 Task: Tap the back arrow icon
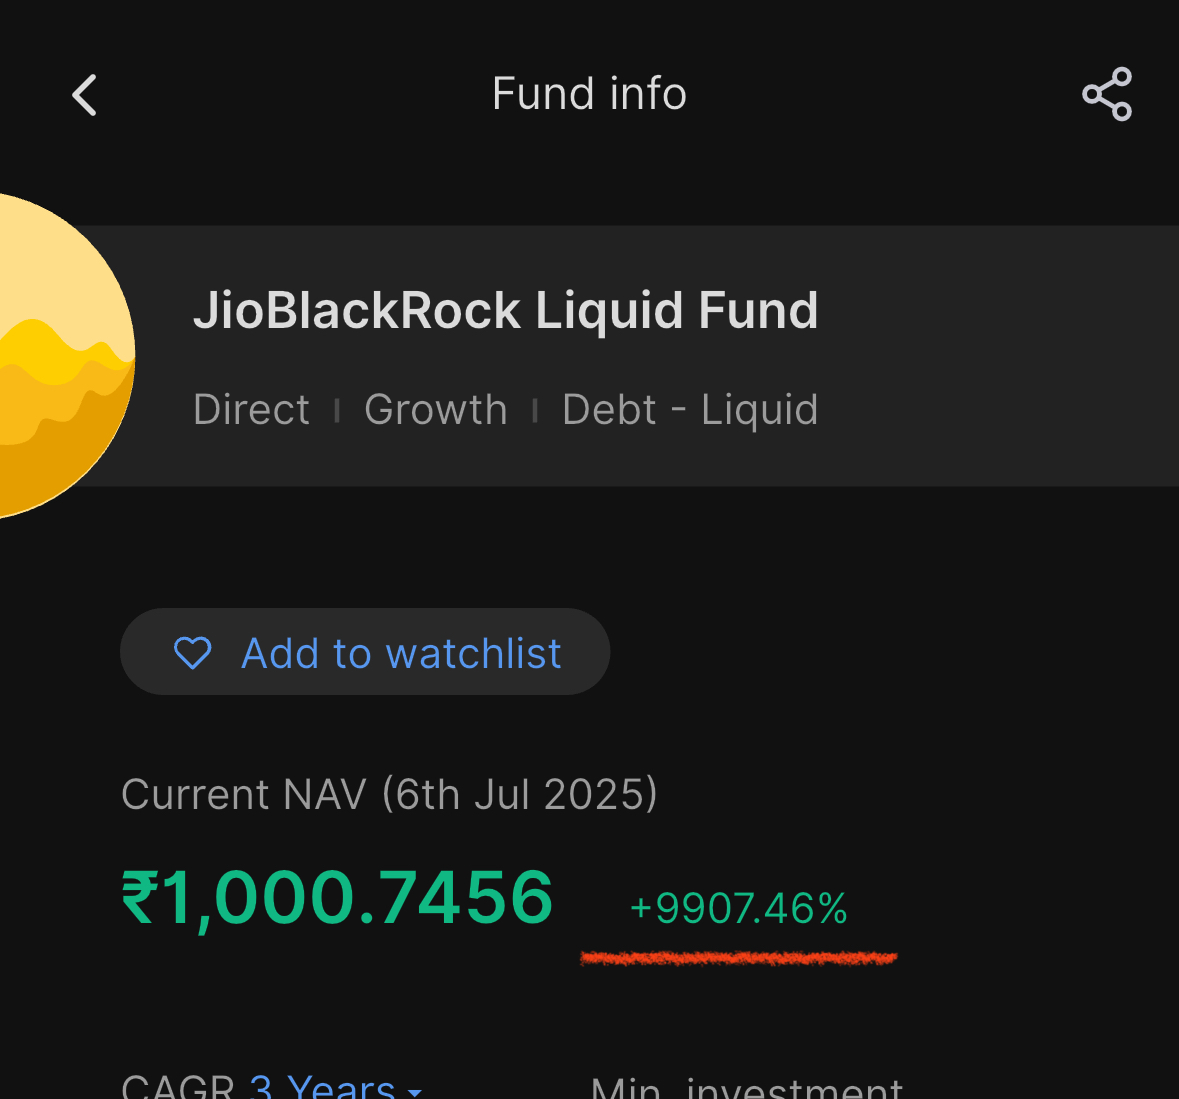pos(85,96)
